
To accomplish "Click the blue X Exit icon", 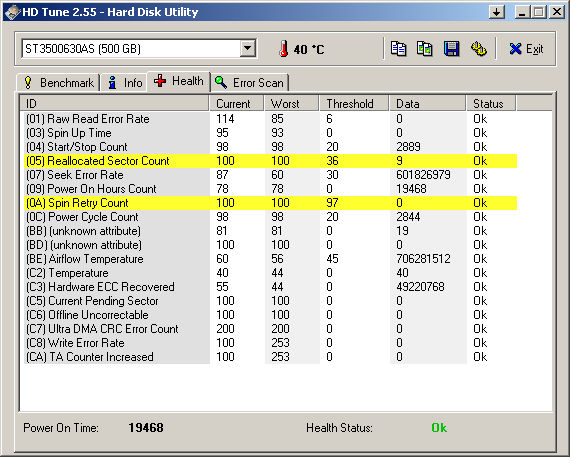I will (x=515, y=49).
